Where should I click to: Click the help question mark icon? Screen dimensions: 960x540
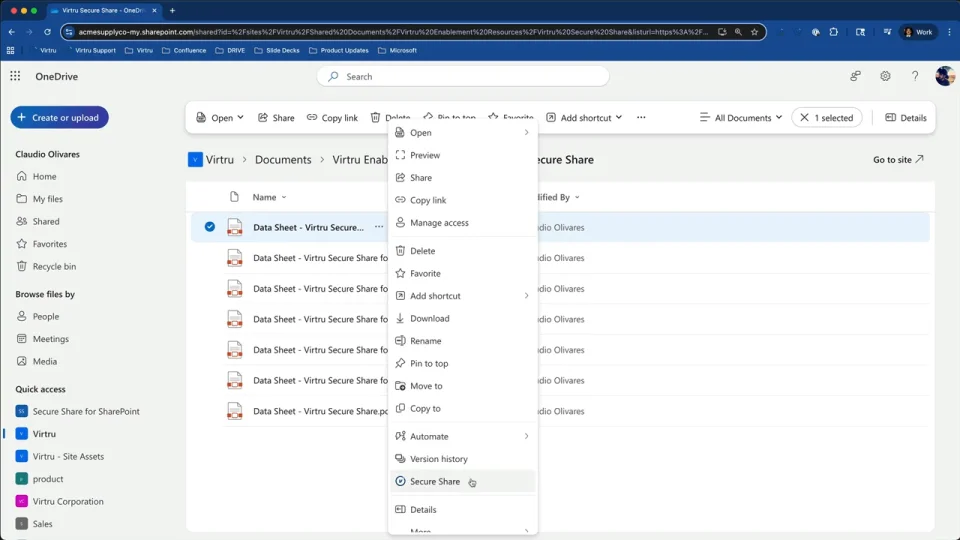point(914,76)
